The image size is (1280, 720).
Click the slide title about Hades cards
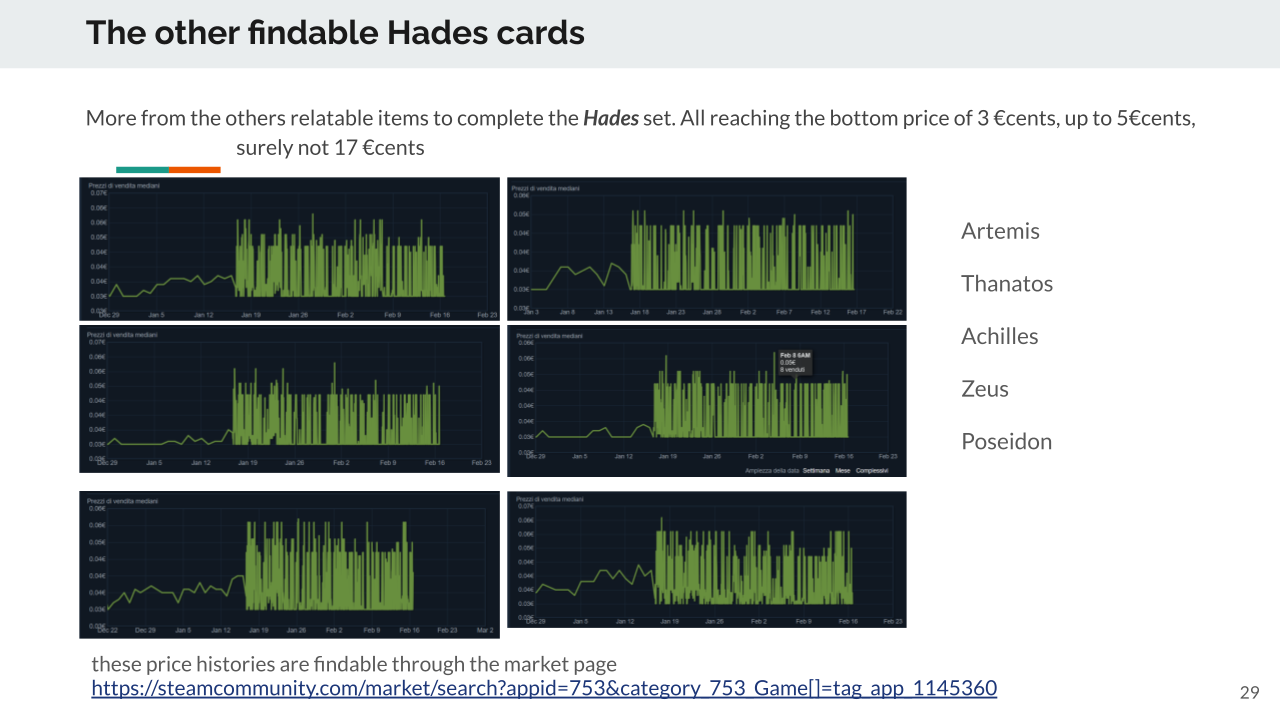[335, 33]
